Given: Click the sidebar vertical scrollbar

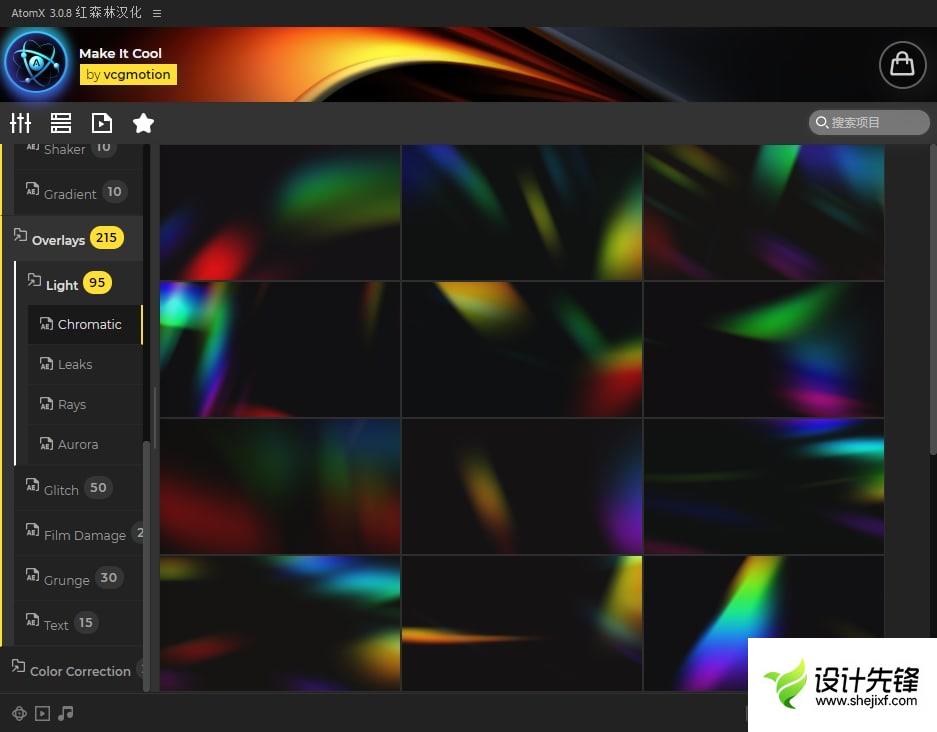Looking at the screenshot, I should (147, 560).
